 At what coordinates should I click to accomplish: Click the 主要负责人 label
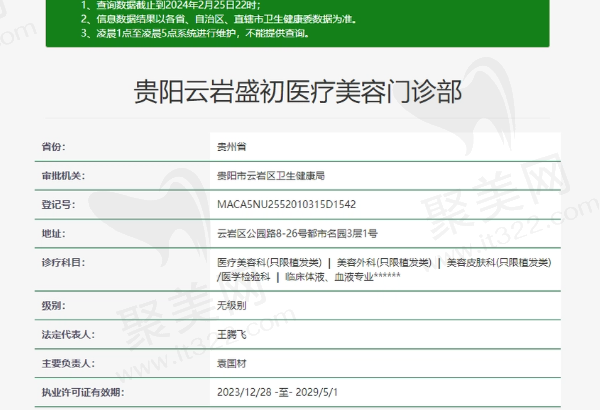tap(68, 364)
